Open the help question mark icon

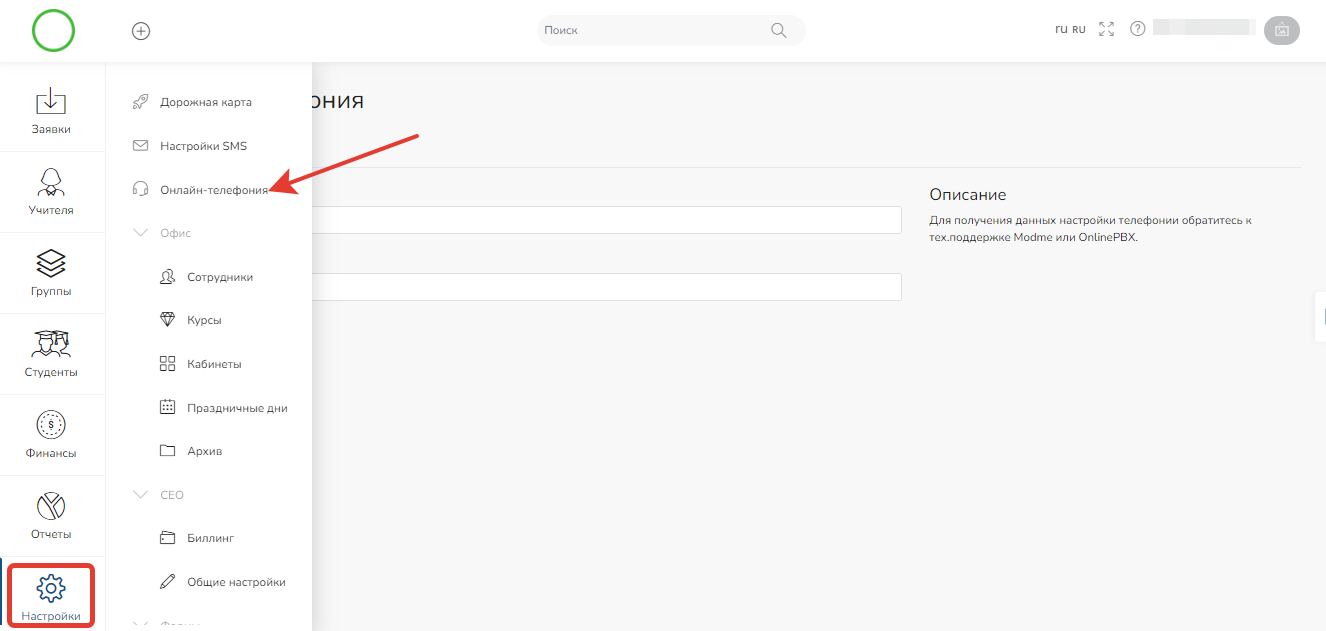pyautogui.click(x=1137, y=29)
